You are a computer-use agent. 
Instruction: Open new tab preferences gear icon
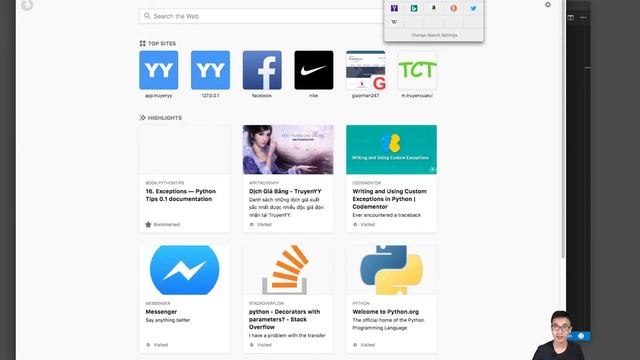[548, 5]
